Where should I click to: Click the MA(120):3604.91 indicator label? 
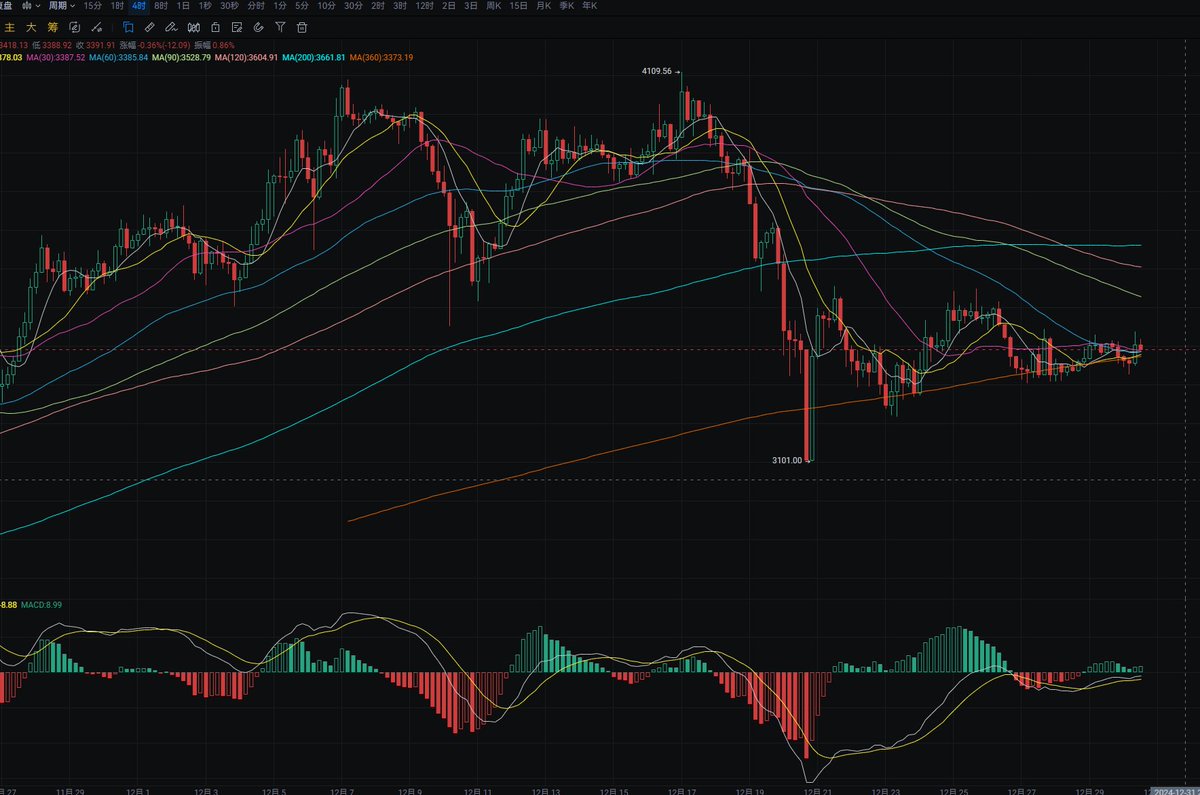tap(246, 58)
